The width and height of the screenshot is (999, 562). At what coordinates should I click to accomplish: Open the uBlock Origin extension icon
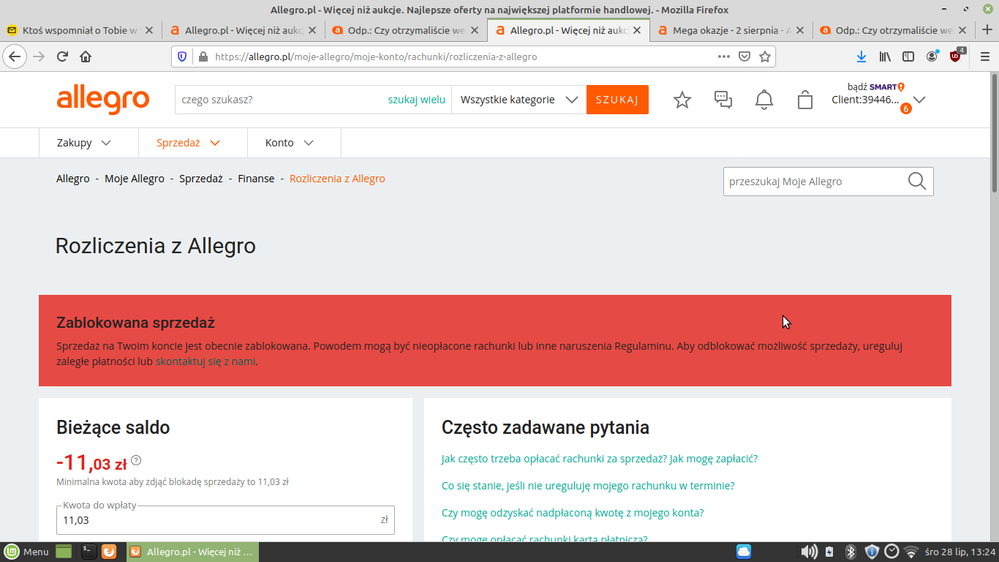click(x=956, y=56)
